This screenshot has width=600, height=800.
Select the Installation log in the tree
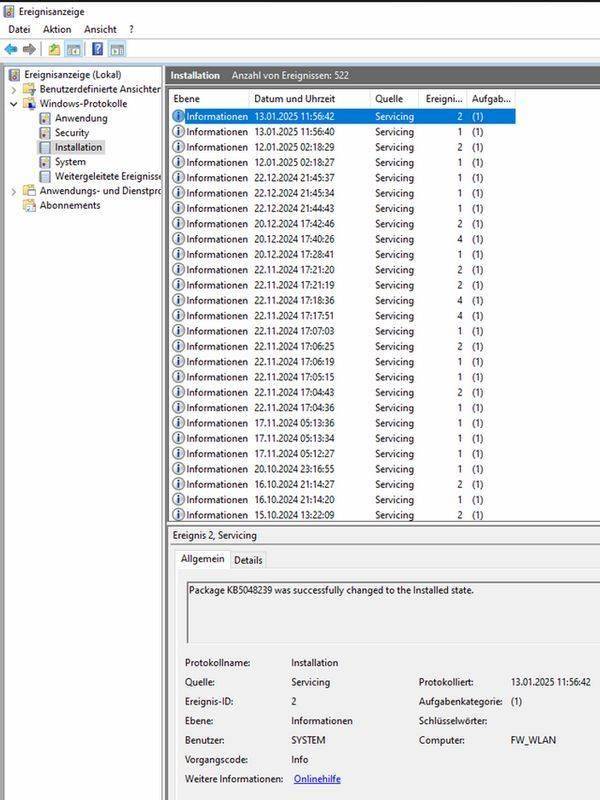(x=78, y=147)
